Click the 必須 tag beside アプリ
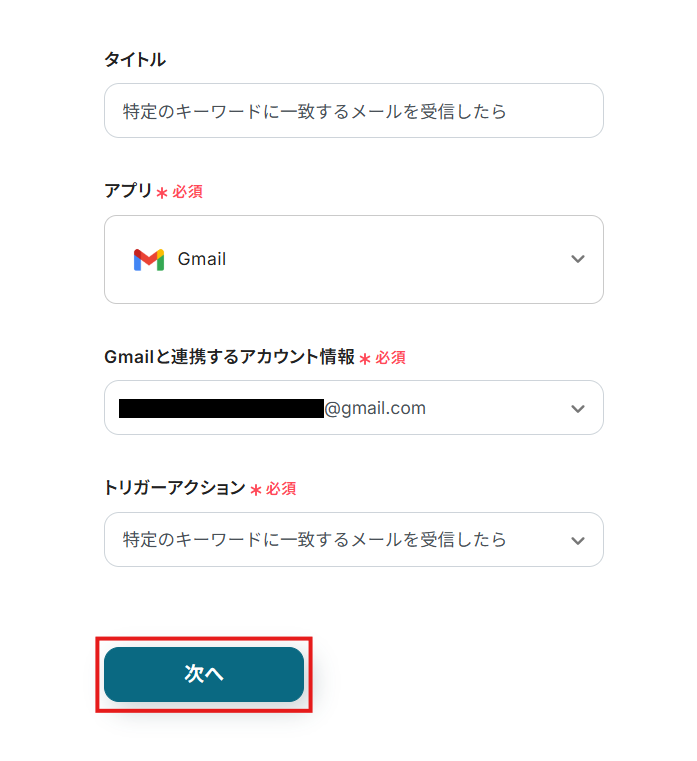The image size is (697, 761). tap(187, 191)
